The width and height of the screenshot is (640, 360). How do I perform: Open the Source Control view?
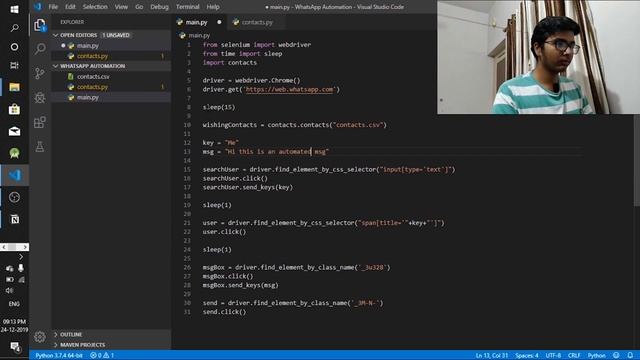click(x=40, y=73)
